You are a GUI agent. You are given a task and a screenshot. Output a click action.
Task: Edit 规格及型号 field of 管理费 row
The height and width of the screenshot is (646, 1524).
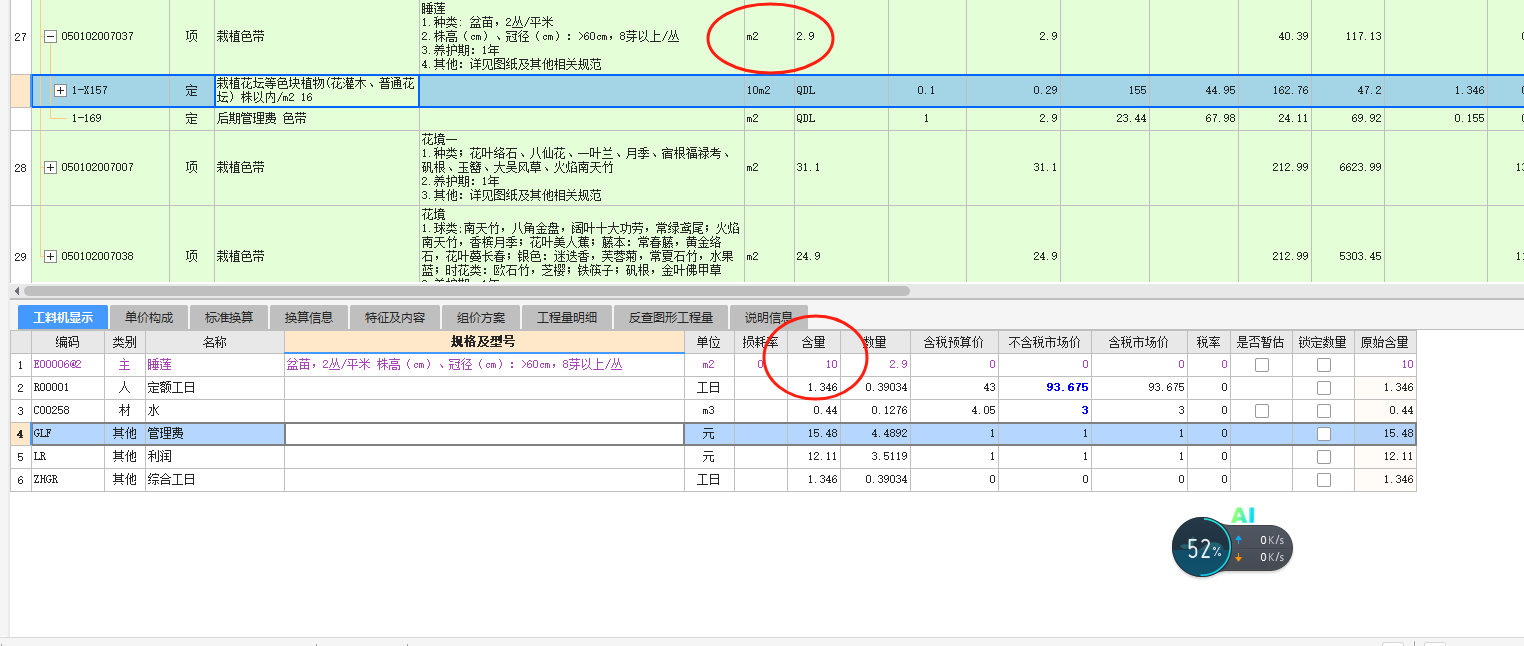pos(485,434)
